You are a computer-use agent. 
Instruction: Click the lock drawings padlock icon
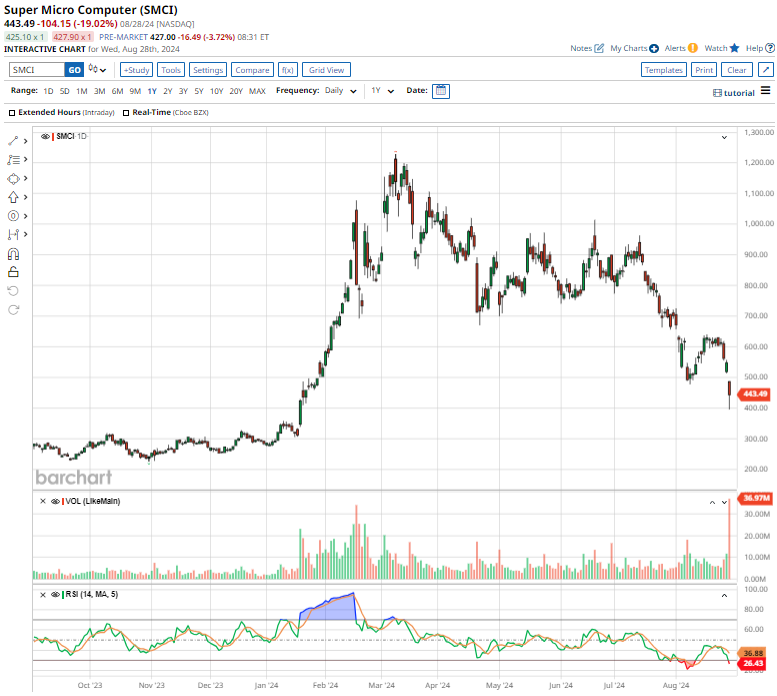[x=13, y=271]
